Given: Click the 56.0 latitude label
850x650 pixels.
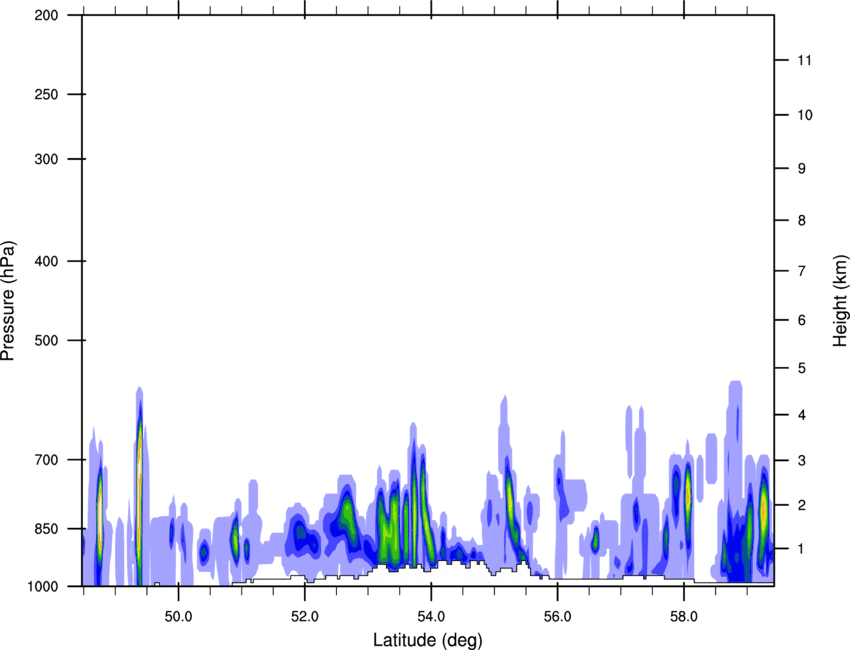Looking at the screenshot, I should pos(557,617).
